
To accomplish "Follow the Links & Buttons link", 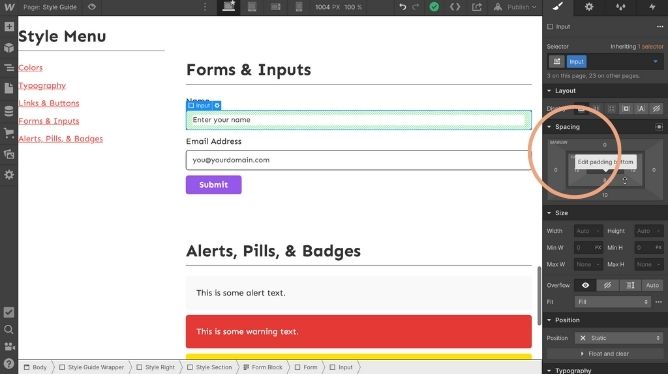I will (49, 103).
